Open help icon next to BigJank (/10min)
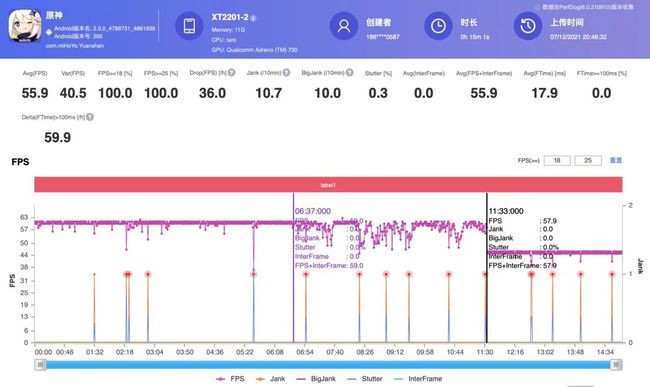Screen dimensions: 650x387 (349, 73)
